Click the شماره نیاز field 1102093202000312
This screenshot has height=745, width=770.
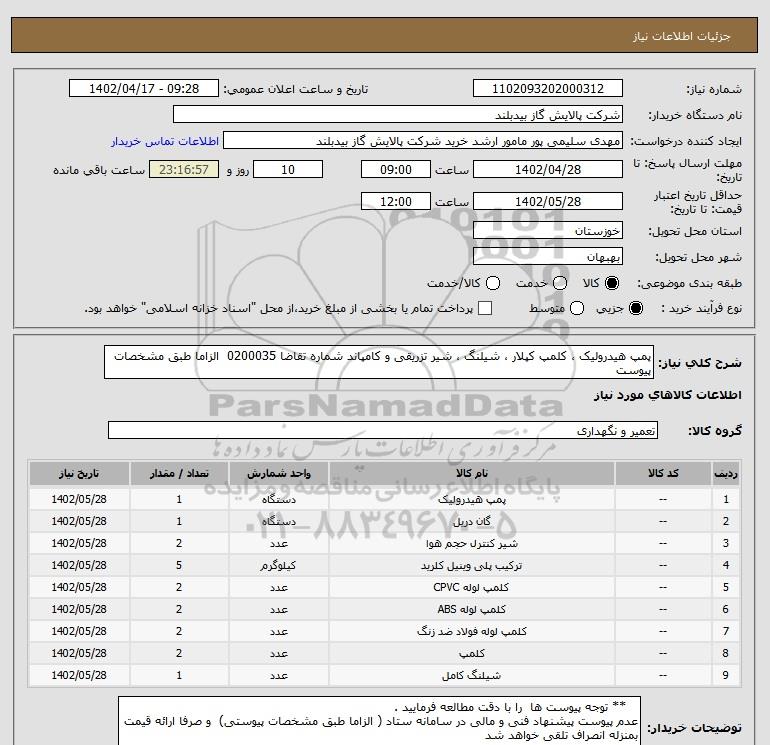coord(548,88)
